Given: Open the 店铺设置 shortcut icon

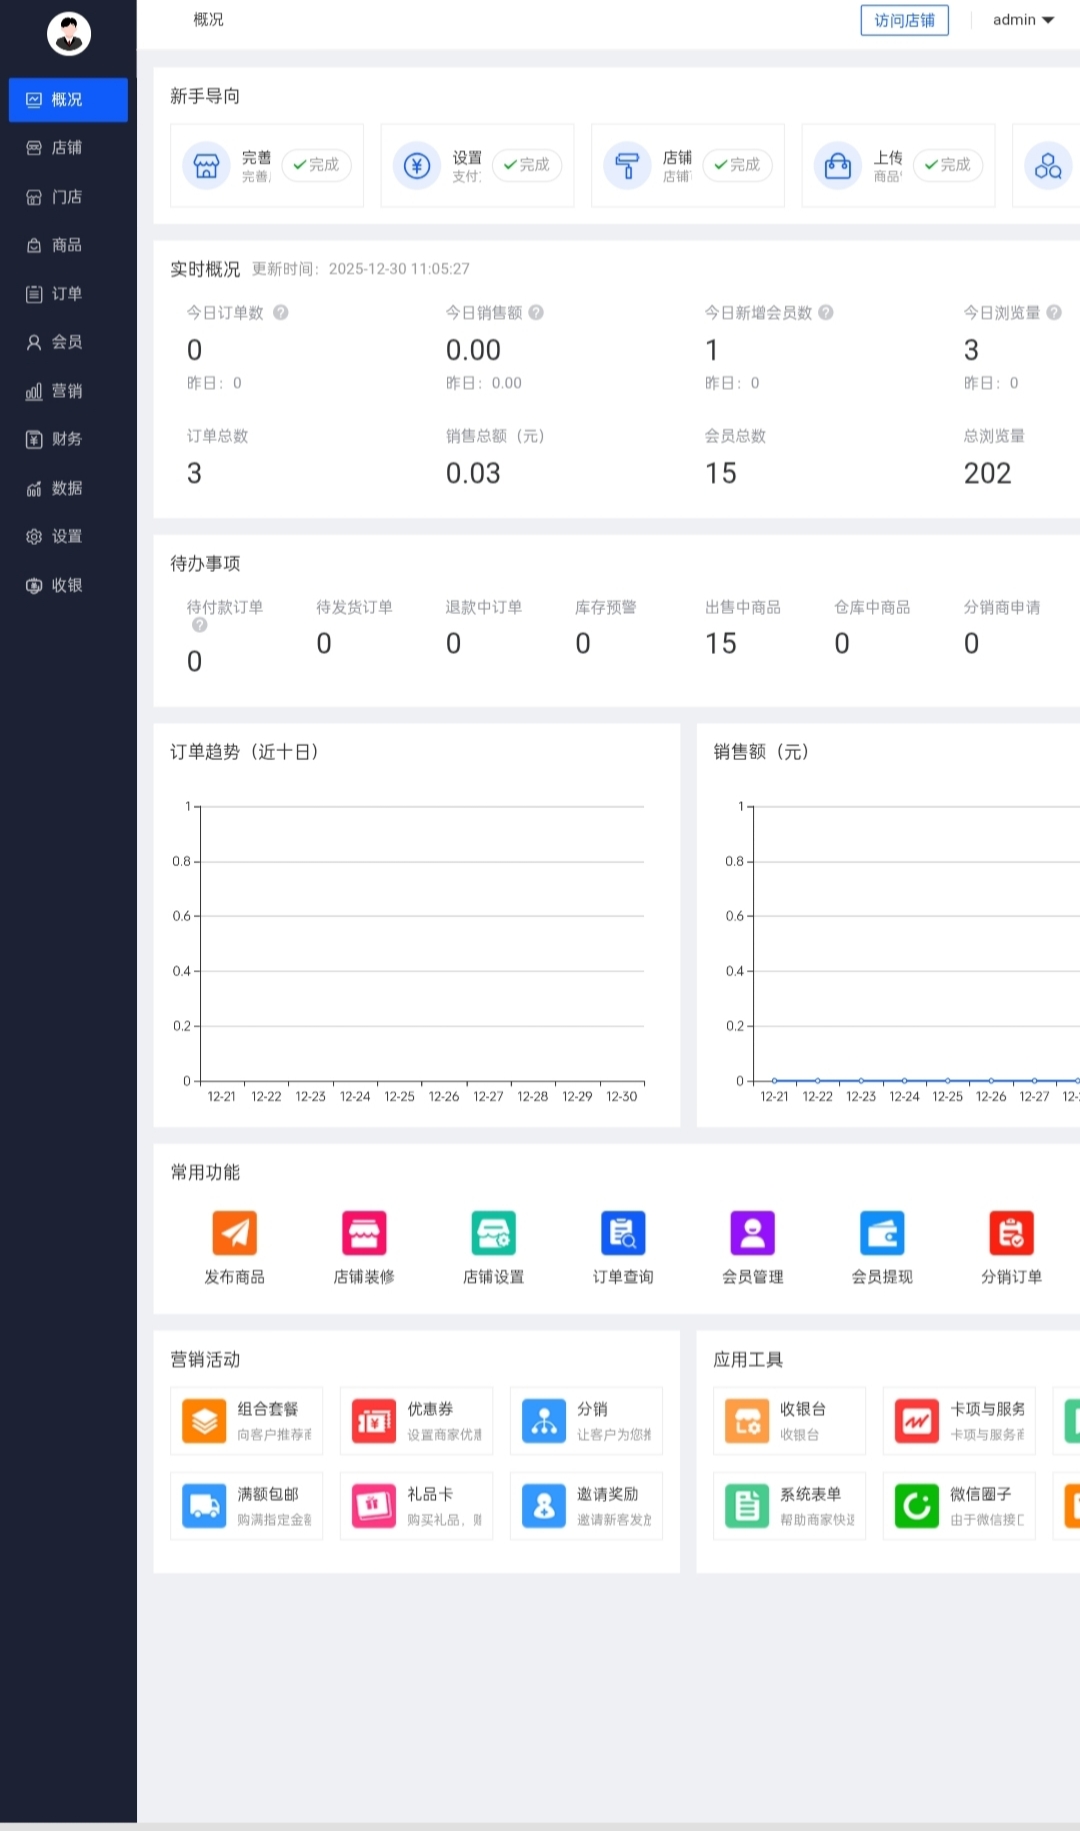Looking at the screenshot, I should 494,1232.
